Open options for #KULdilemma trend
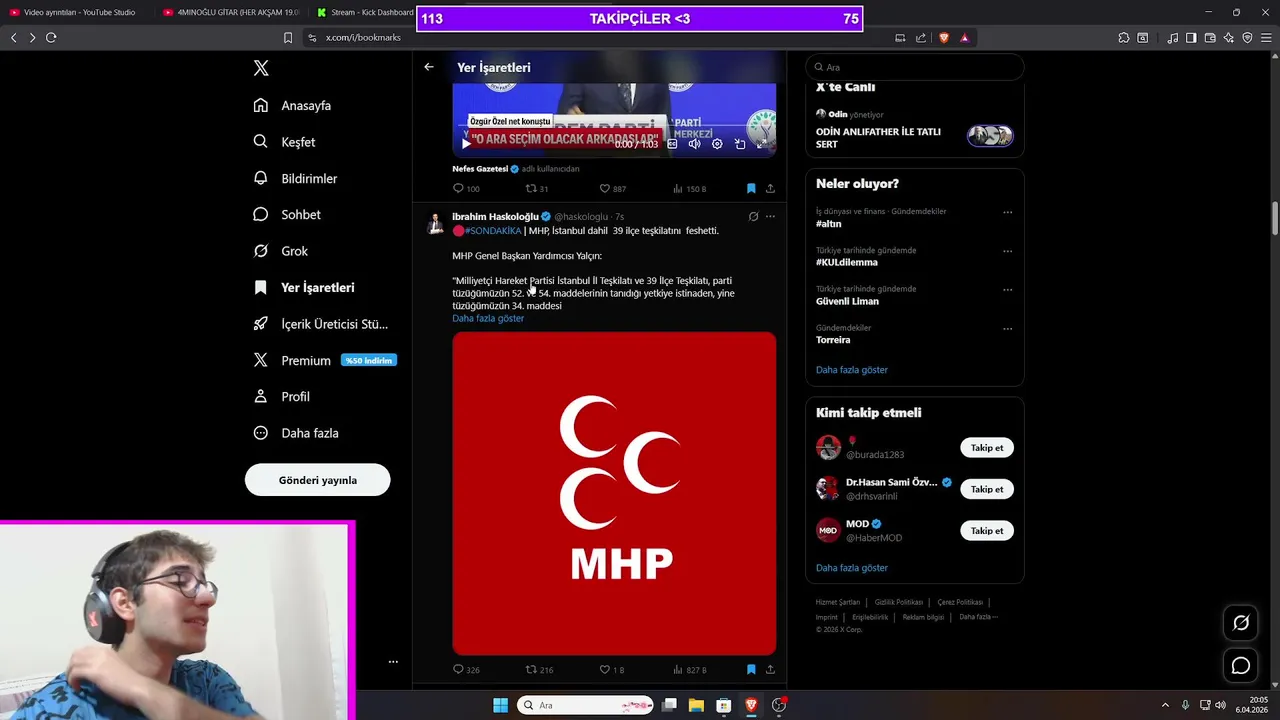Screen dimensions: 1280x720 click(1007, 251)
